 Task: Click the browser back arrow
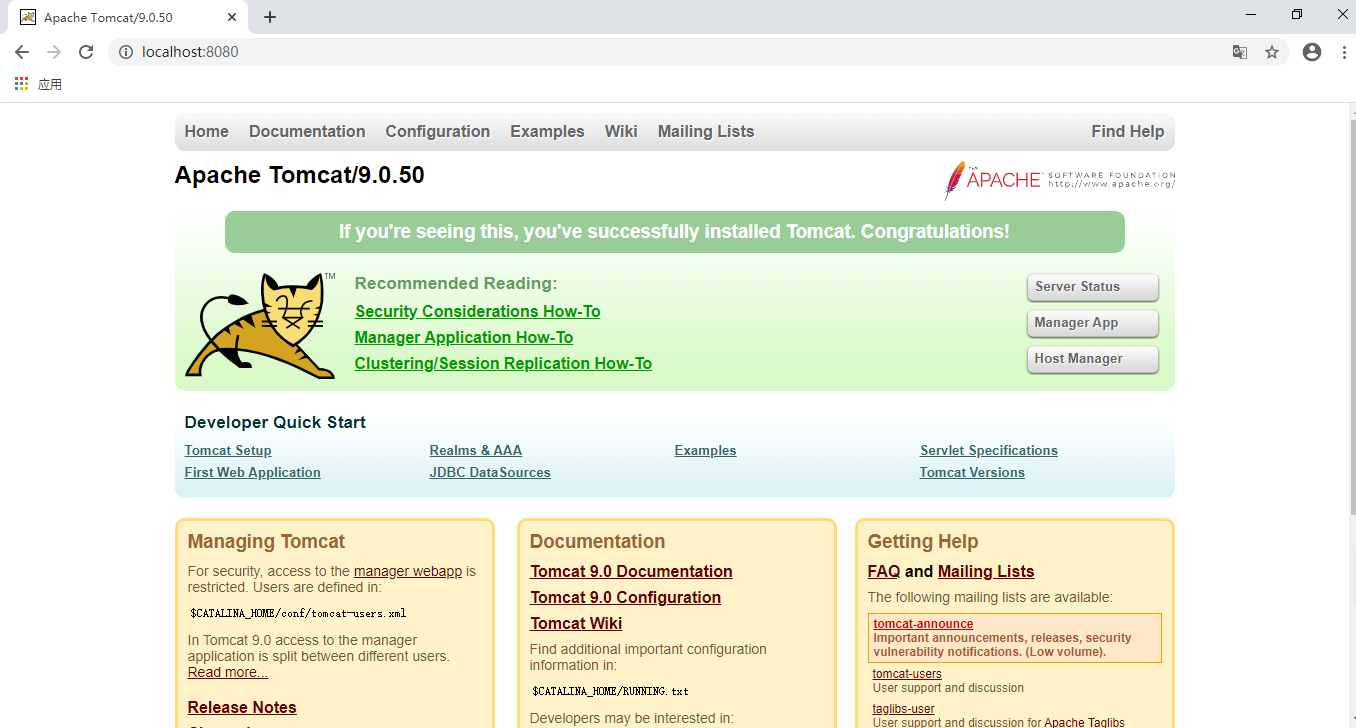(x=22, y=52)
